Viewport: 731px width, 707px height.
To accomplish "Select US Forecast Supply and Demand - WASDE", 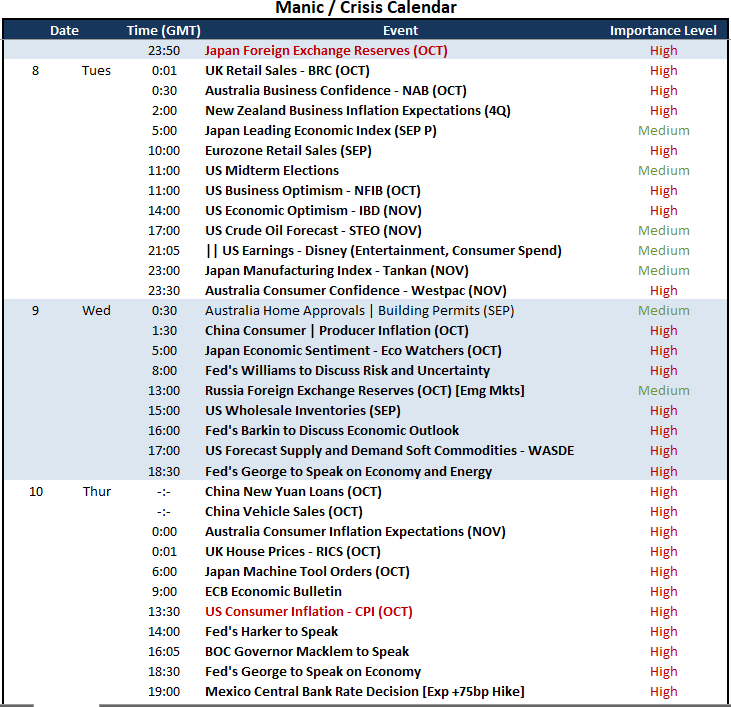I will pos(389,451).
